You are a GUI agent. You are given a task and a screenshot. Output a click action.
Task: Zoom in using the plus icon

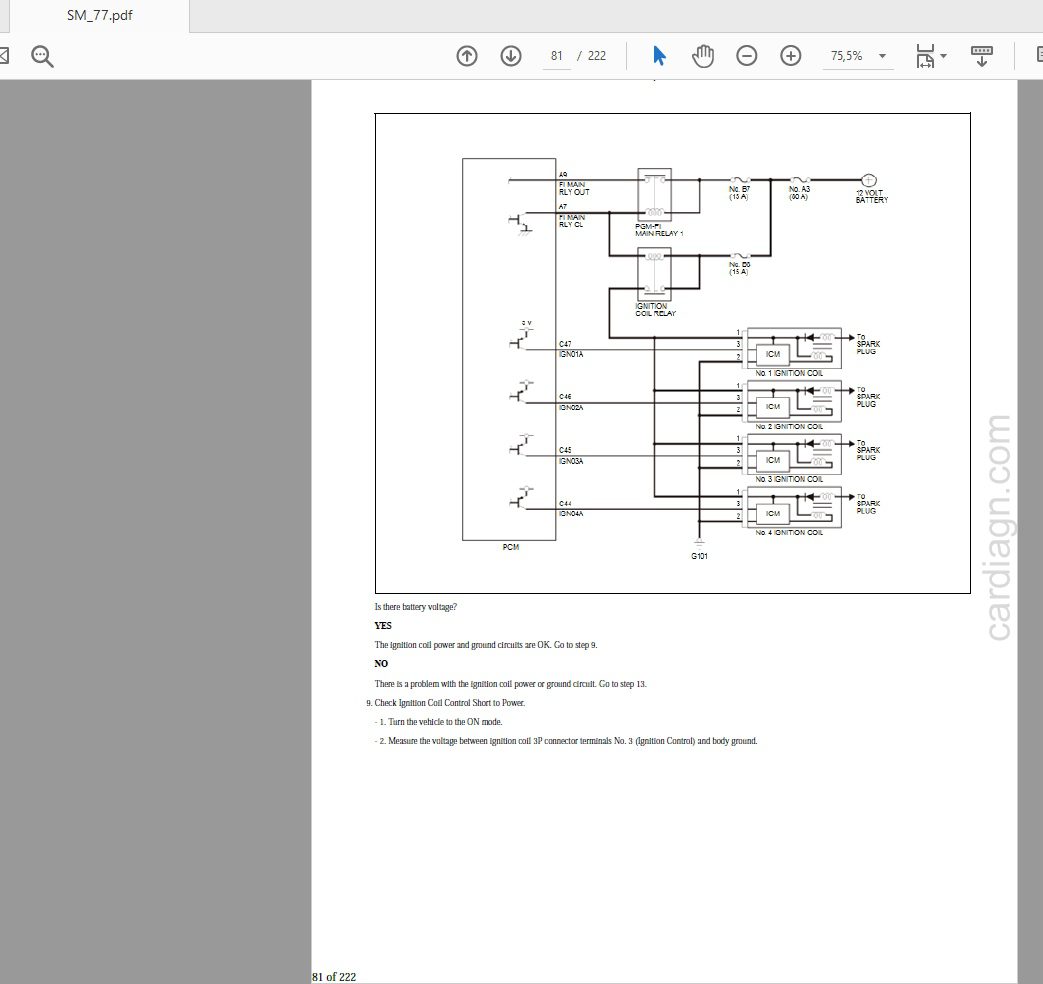tap(791, 56)
